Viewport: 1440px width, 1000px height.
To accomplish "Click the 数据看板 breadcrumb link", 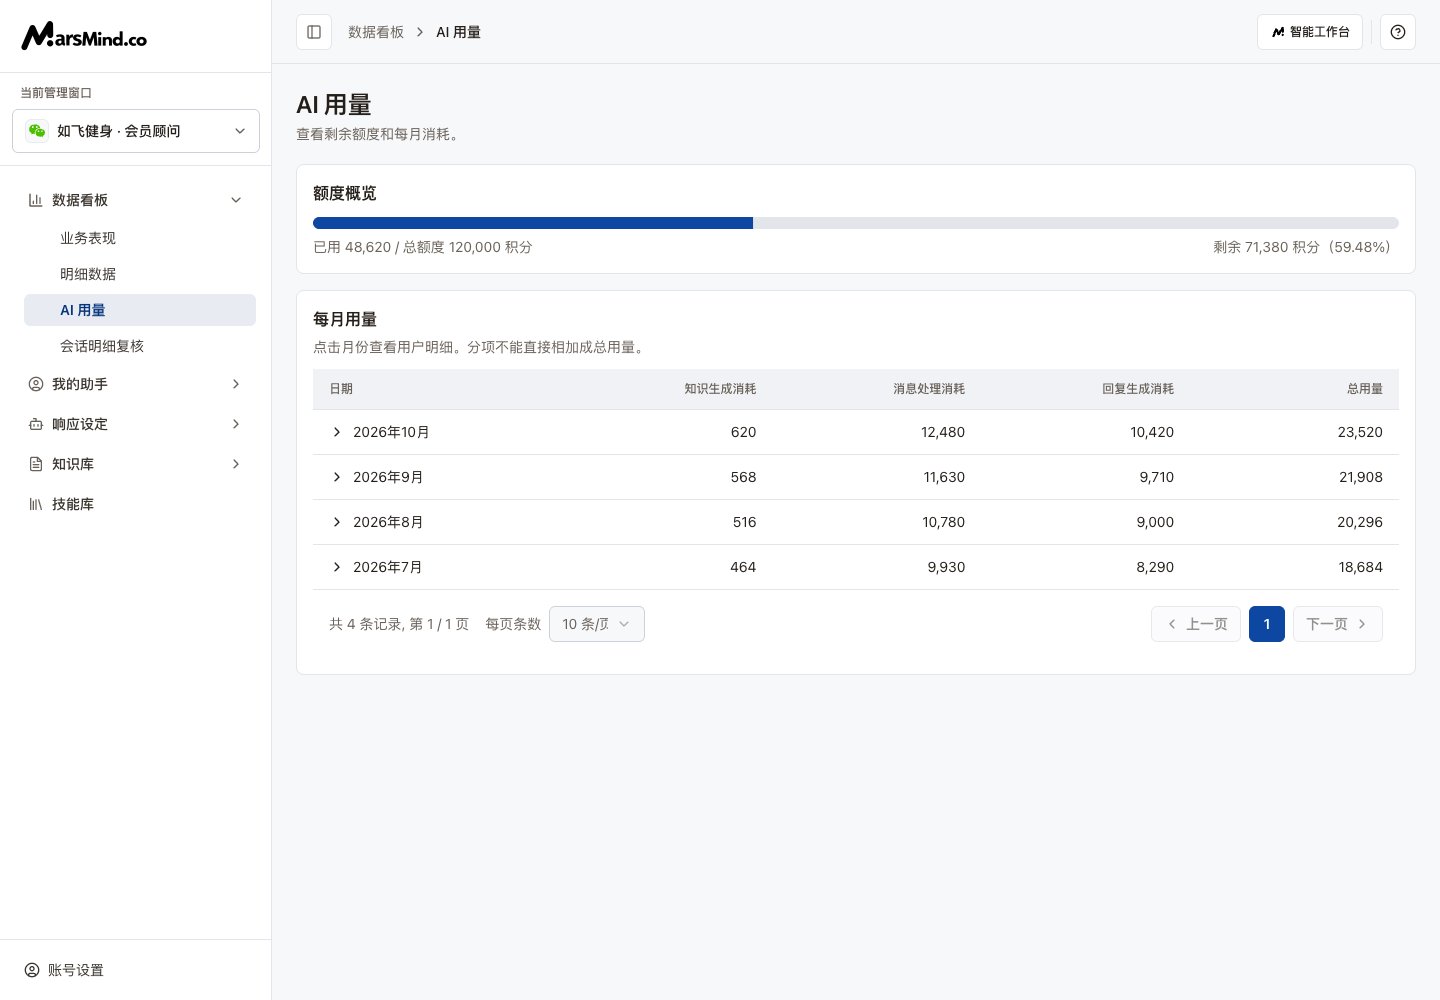I will click(376, 32).
